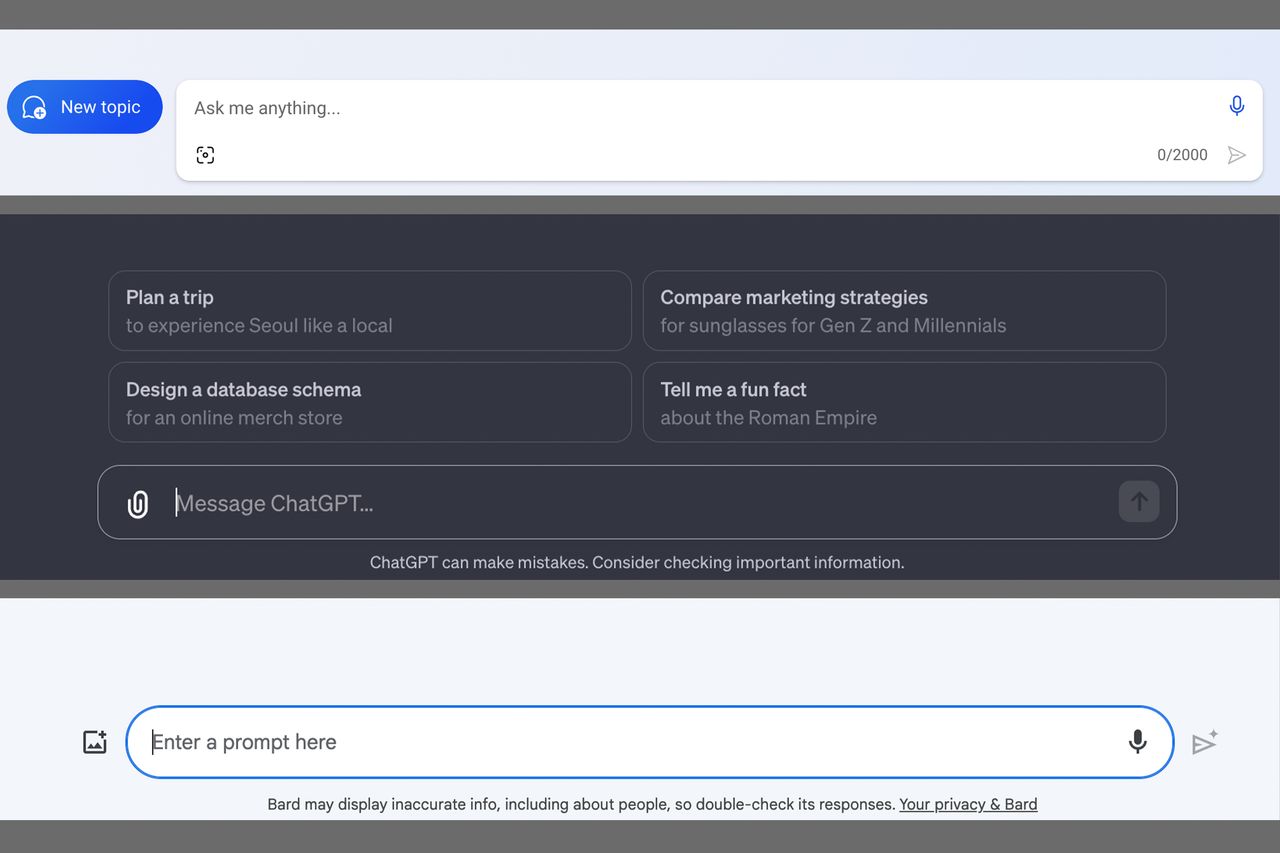Upload an image using the Bard image icon

point(95,742)
